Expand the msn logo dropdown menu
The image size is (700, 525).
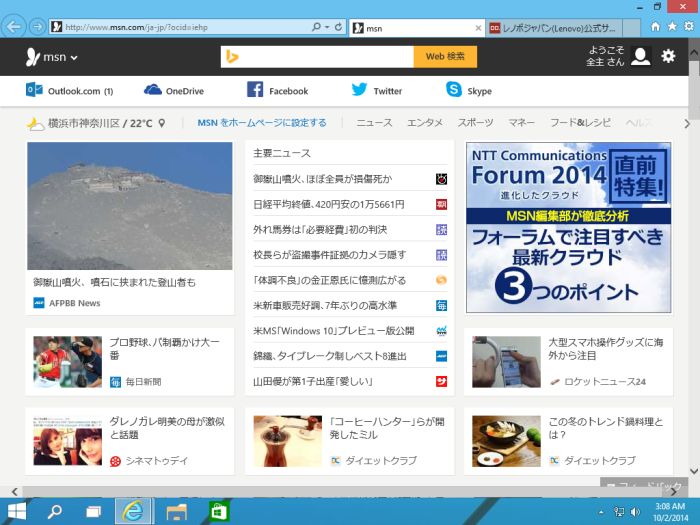(x=52, y=57)
